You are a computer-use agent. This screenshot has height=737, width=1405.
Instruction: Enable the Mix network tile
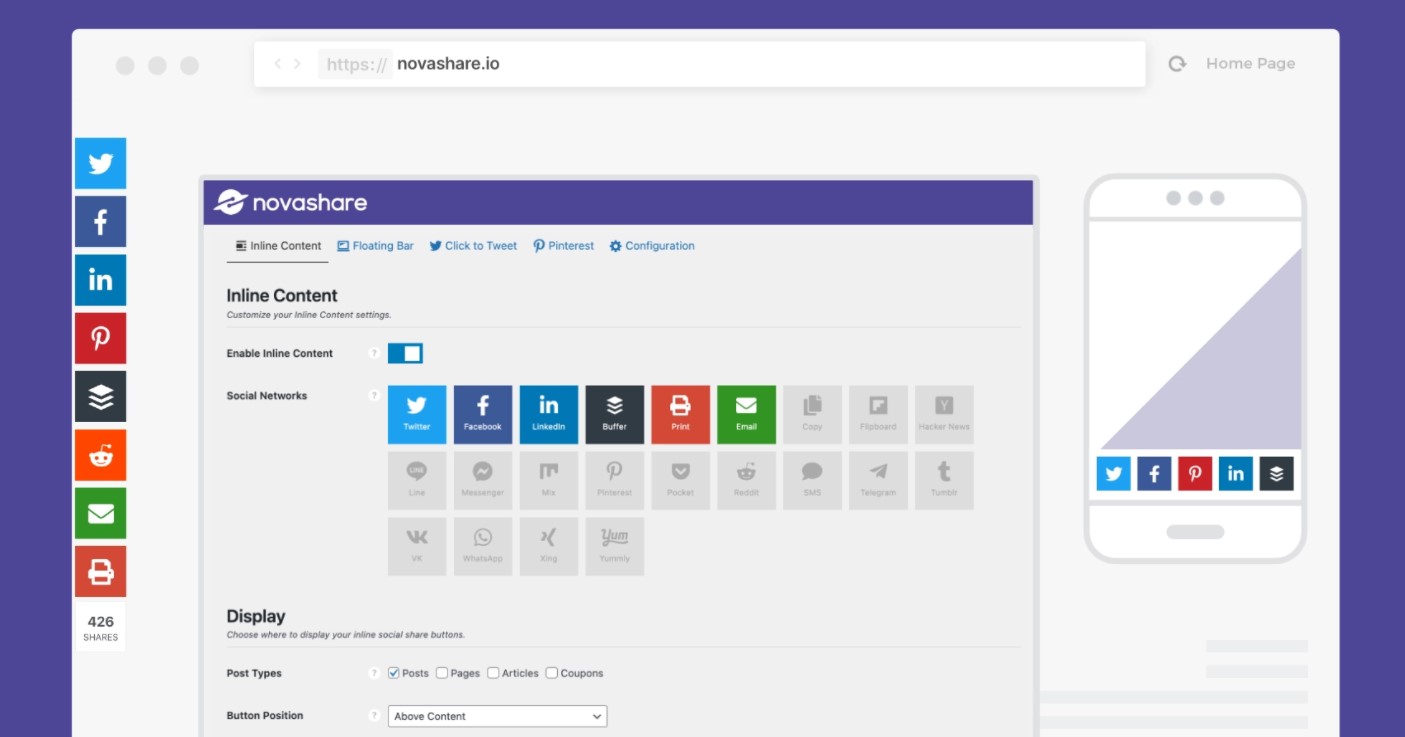click(549, 480)
